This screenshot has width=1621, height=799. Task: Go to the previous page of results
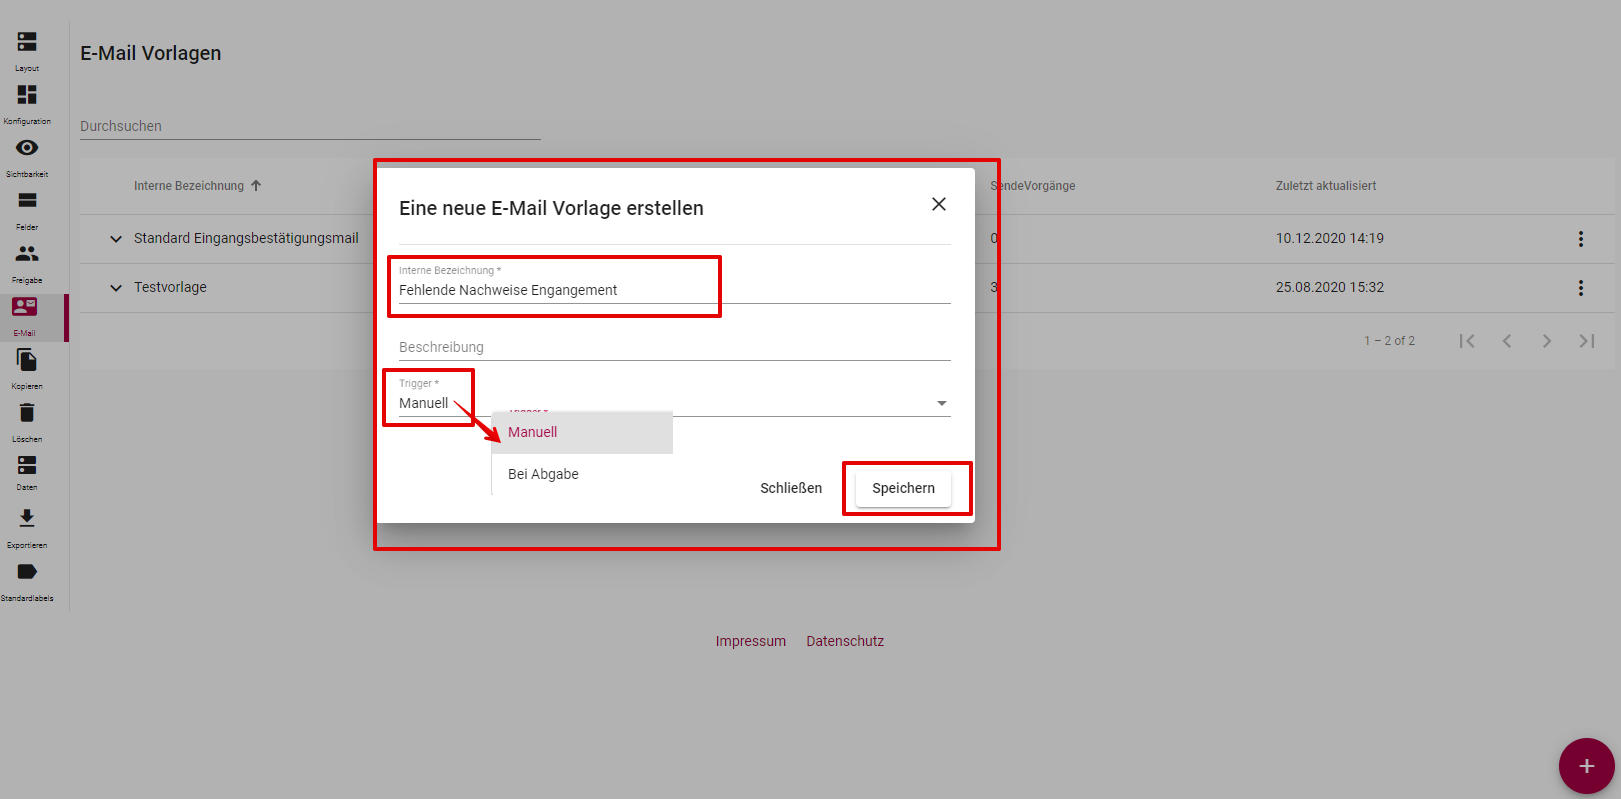tap(1507, 341)
